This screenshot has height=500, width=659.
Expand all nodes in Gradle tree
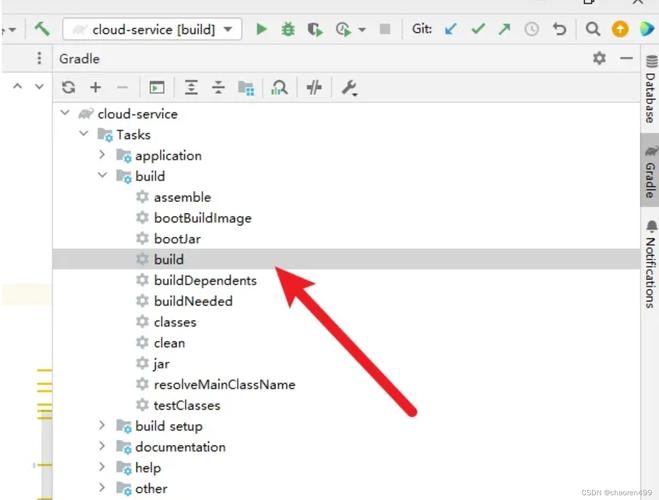pos(191,88)
